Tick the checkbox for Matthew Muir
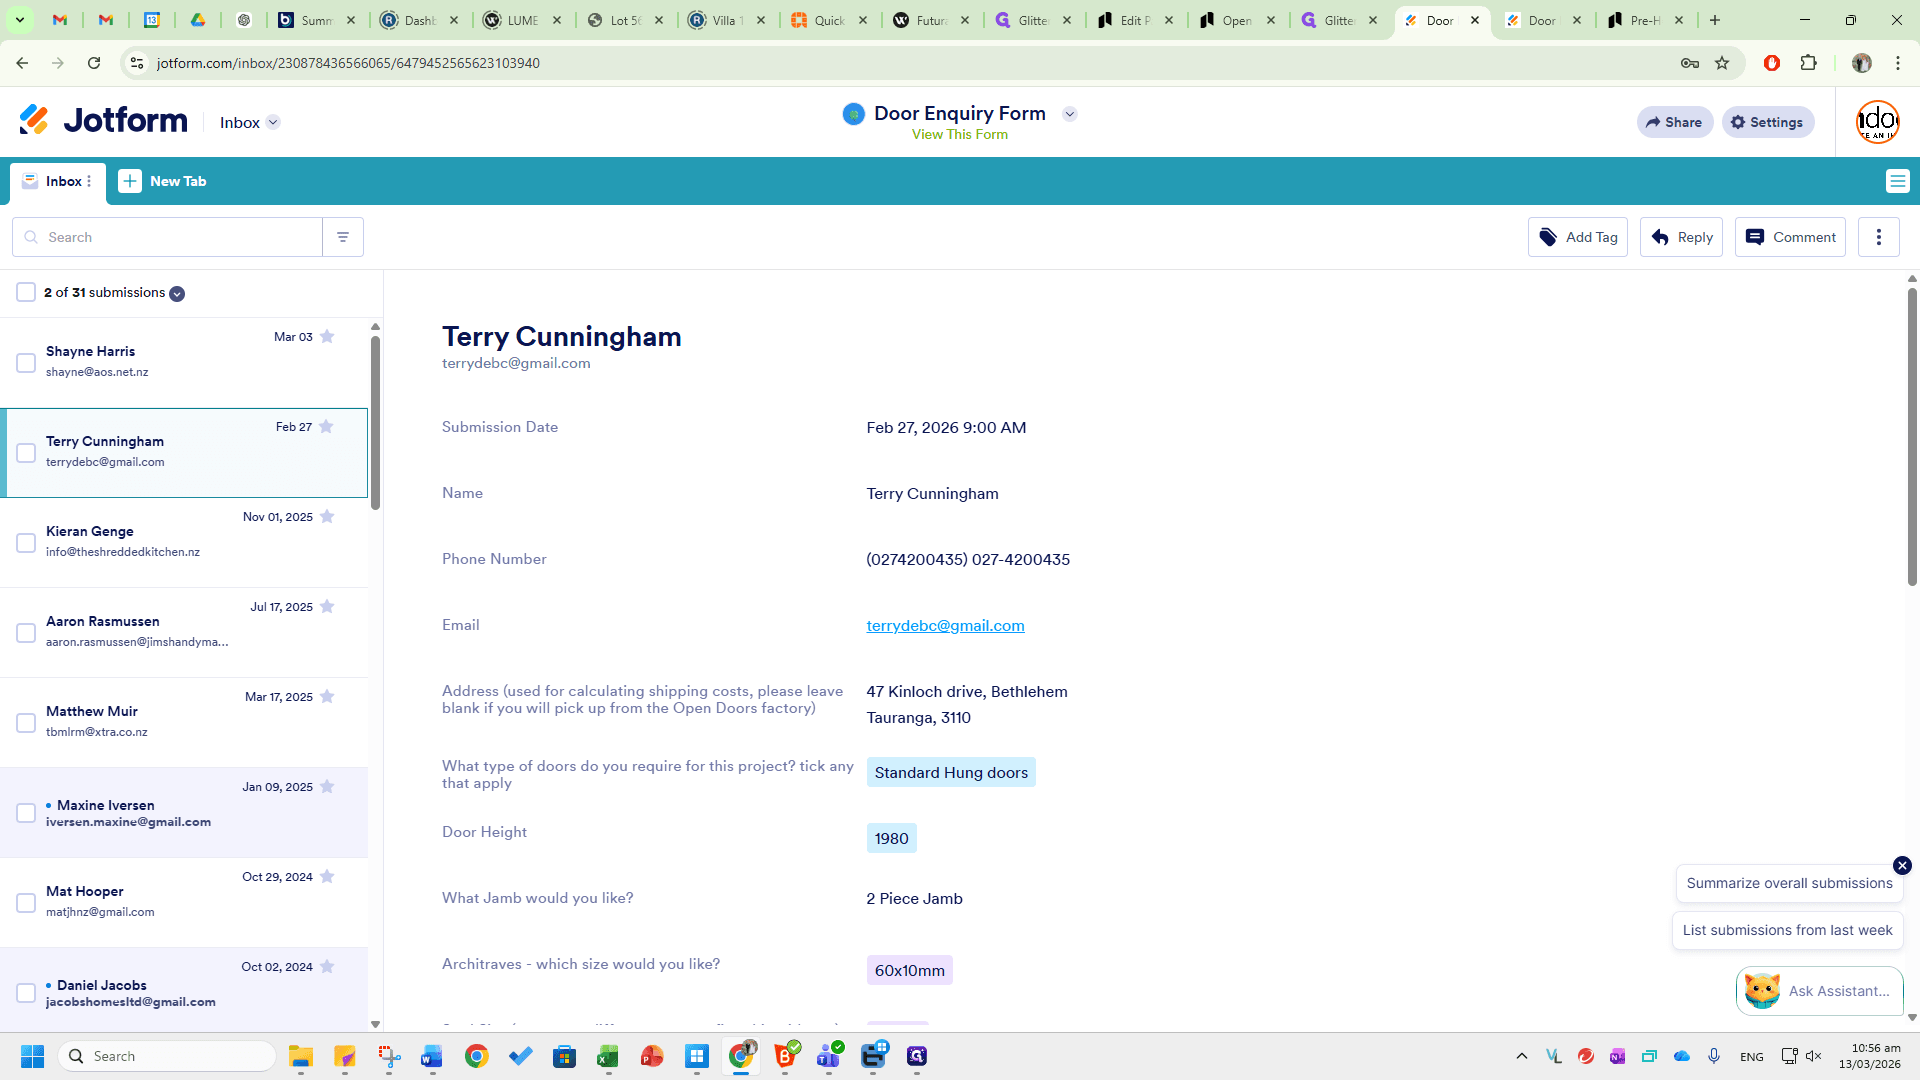The width and height of the screenshot is (1920, 1080). tap(26, 723)
